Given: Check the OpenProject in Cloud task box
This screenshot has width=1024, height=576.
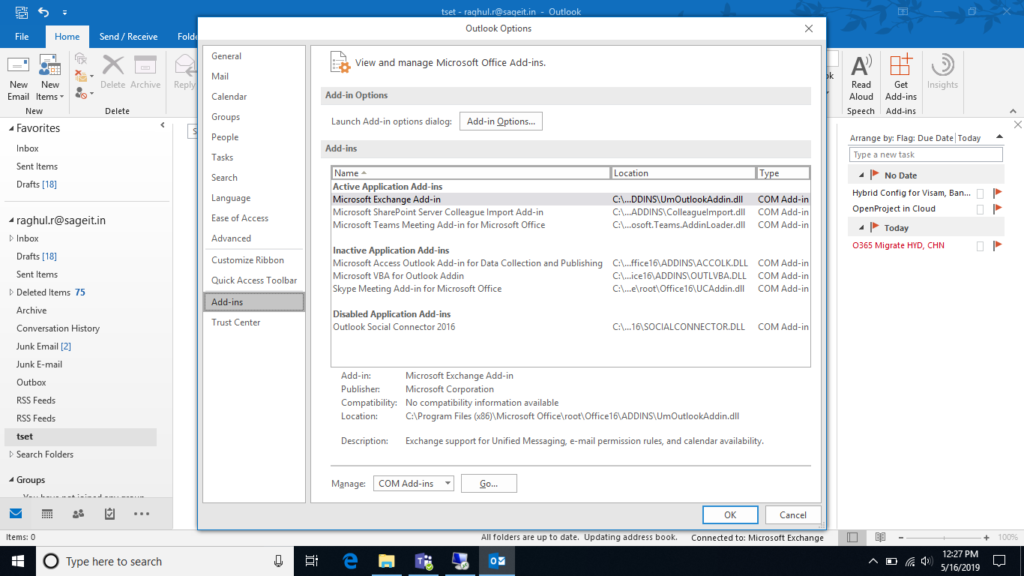Looking at the screenshot, I should (980, 209).
